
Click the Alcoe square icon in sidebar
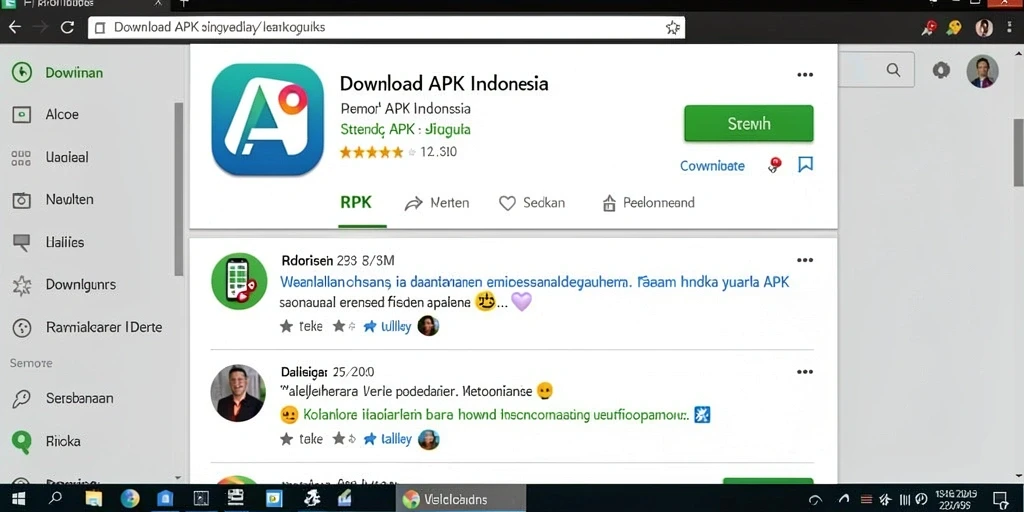coord(22,115)
